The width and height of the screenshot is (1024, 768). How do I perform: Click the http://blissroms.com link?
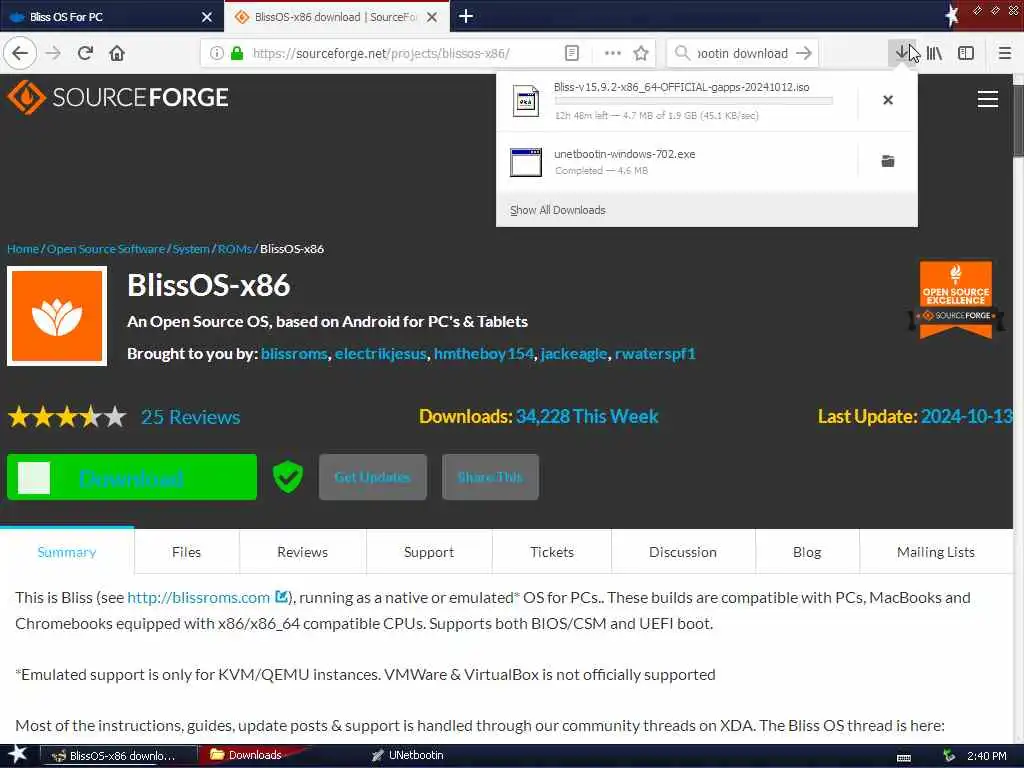[199, 598]
